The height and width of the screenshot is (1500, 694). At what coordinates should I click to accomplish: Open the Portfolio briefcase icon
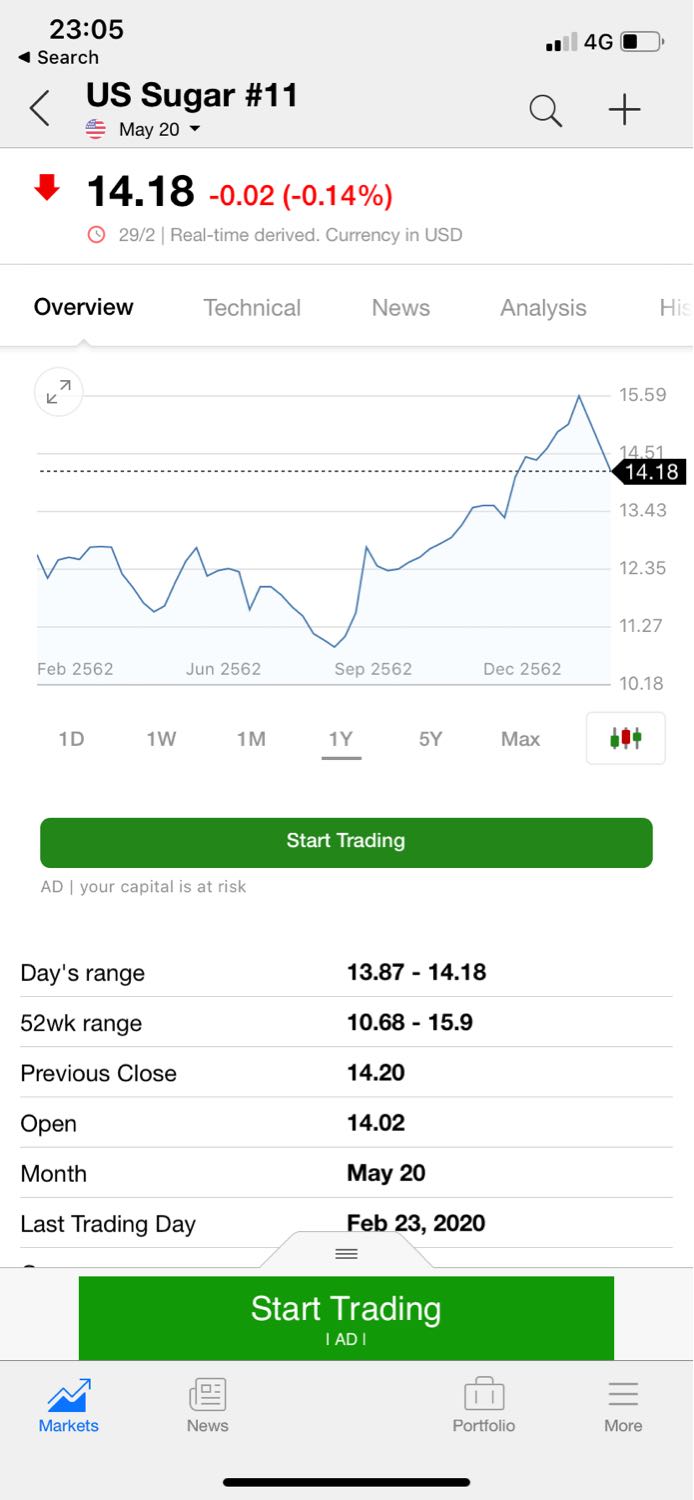coord(483,1404)
